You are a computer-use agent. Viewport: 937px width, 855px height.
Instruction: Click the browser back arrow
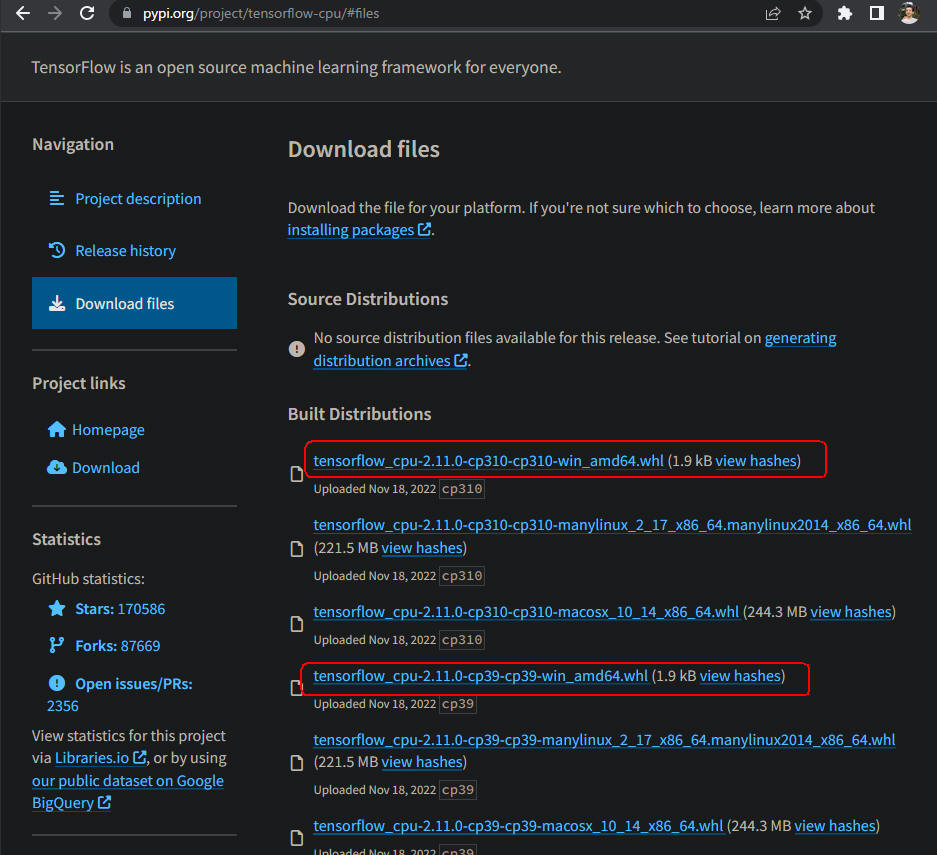click(x=23, y=13)
